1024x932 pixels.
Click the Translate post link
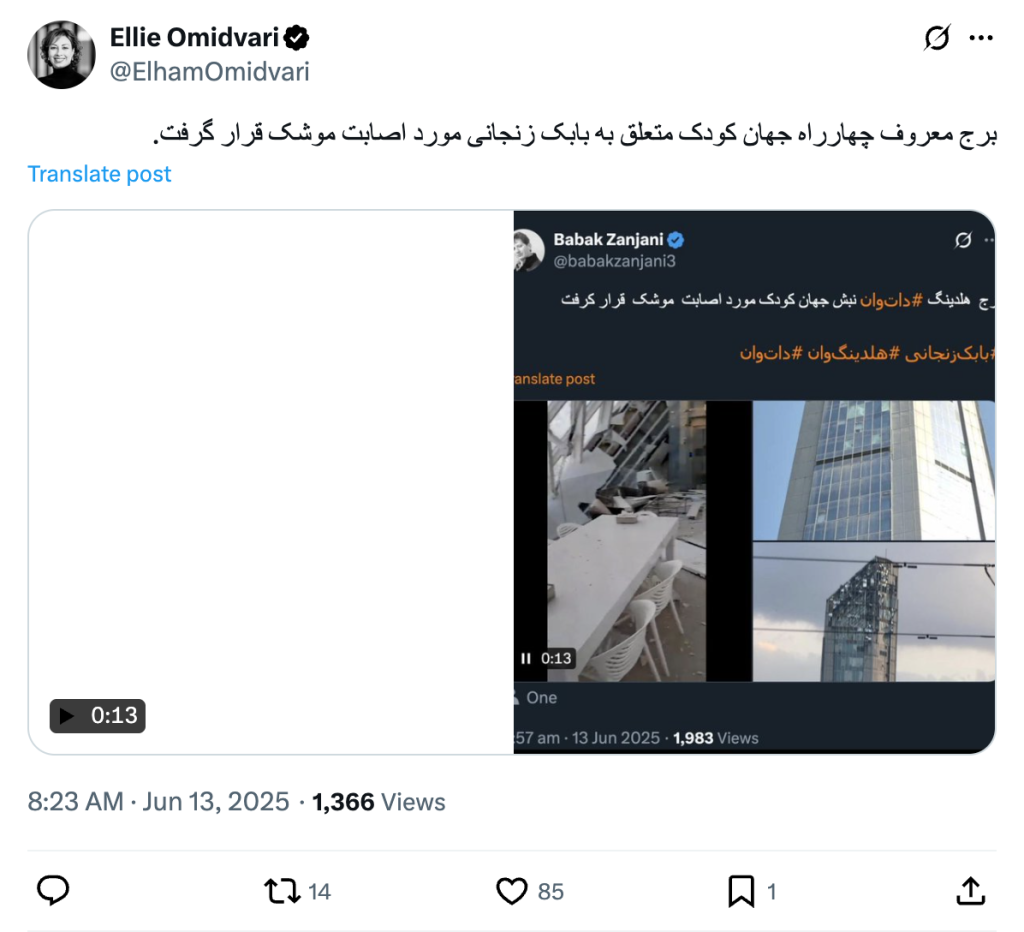(x=99, y=174)
